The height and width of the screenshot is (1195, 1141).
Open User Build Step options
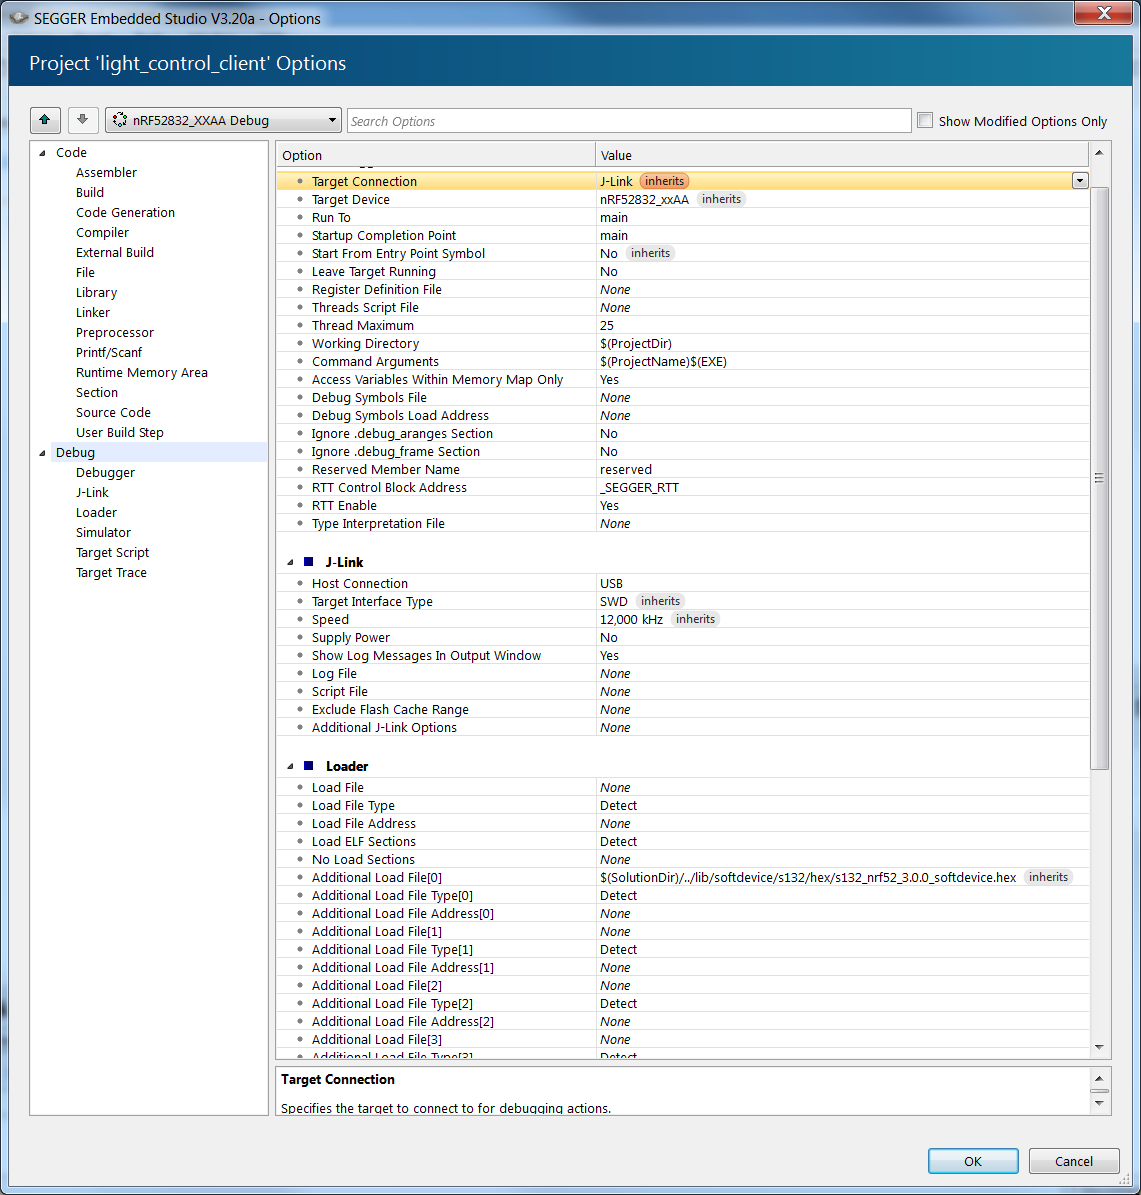click(x=120, y=432)
